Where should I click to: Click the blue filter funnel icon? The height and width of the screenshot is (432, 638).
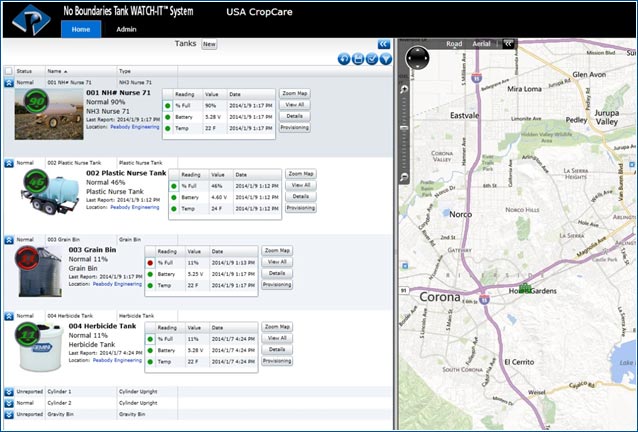point(385,59)
